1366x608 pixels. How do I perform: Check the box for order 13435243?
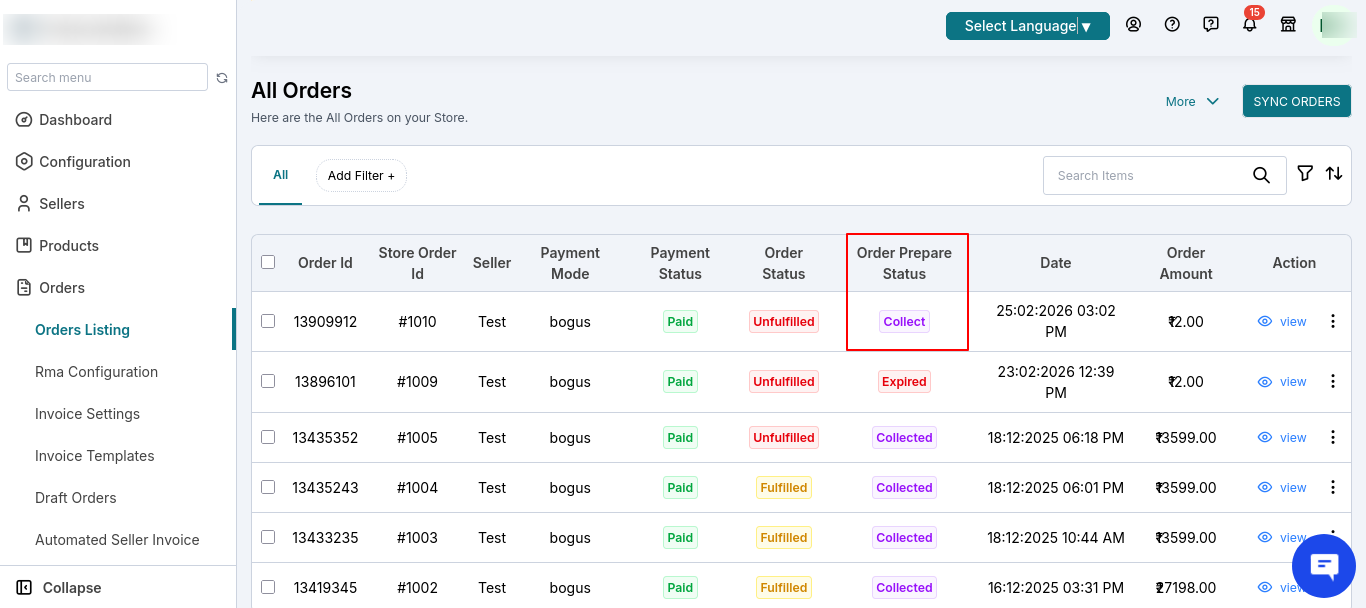[268, 487]
